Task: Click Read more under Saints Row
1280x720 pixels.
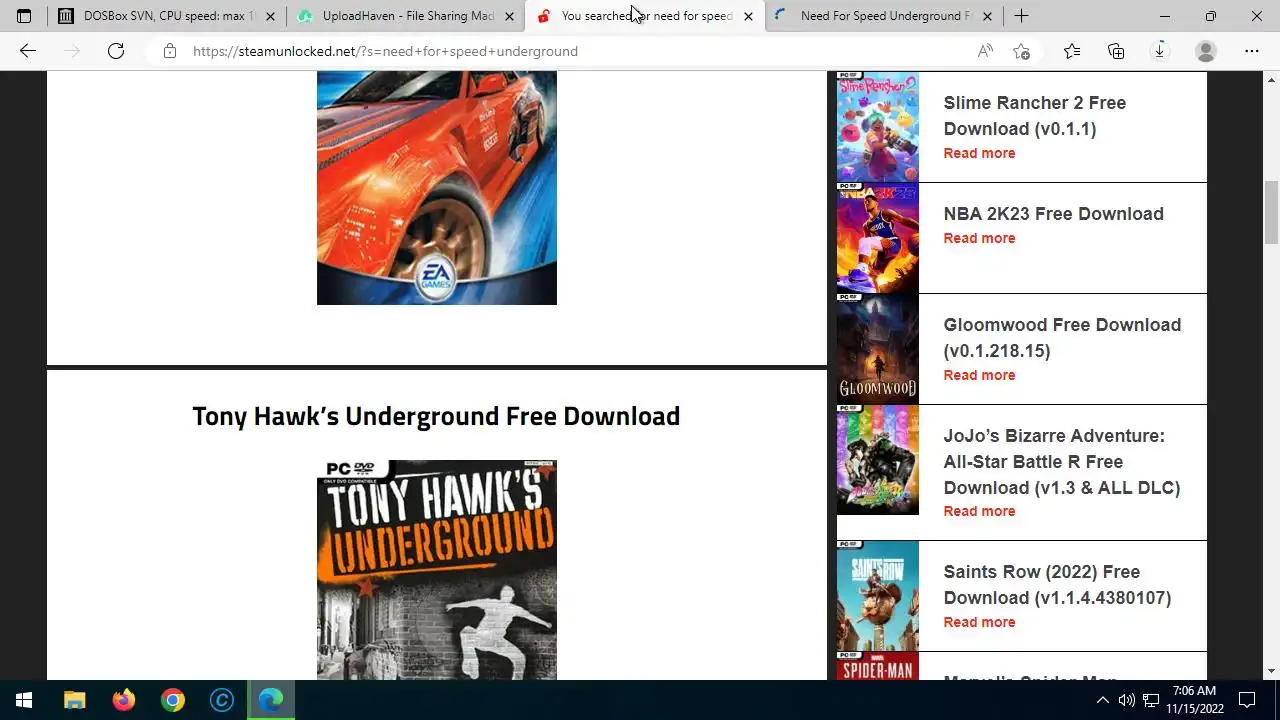Action: 979,622
